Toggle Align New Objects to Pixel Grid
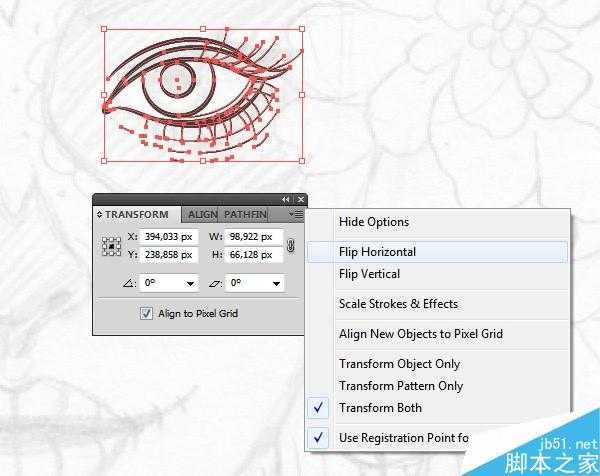This screenshot has width=600, height=476. [x=437, y=334]
